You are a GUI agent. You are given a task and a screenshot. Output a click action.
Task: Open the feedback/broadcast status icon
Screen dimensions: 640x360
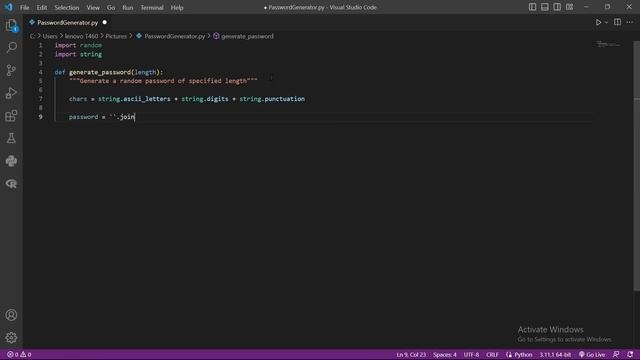[x=616, y=354]
